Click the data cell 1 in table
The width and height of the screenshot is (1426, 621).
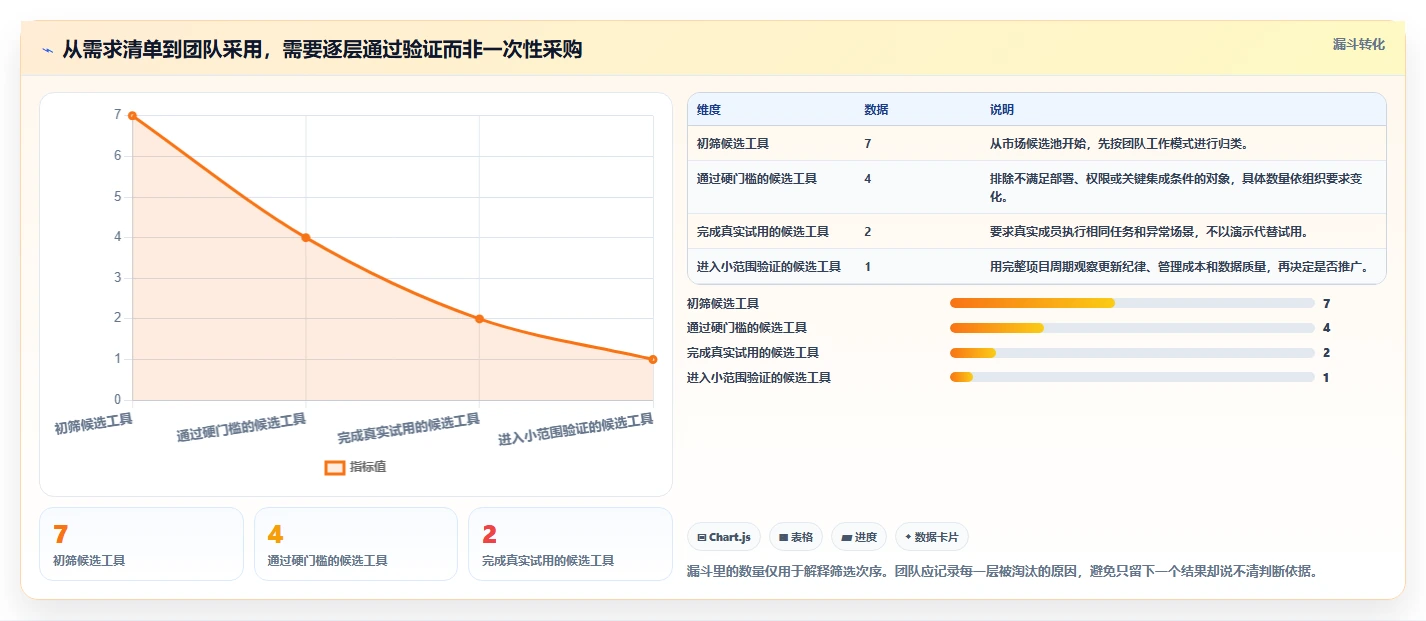[868, 267]
